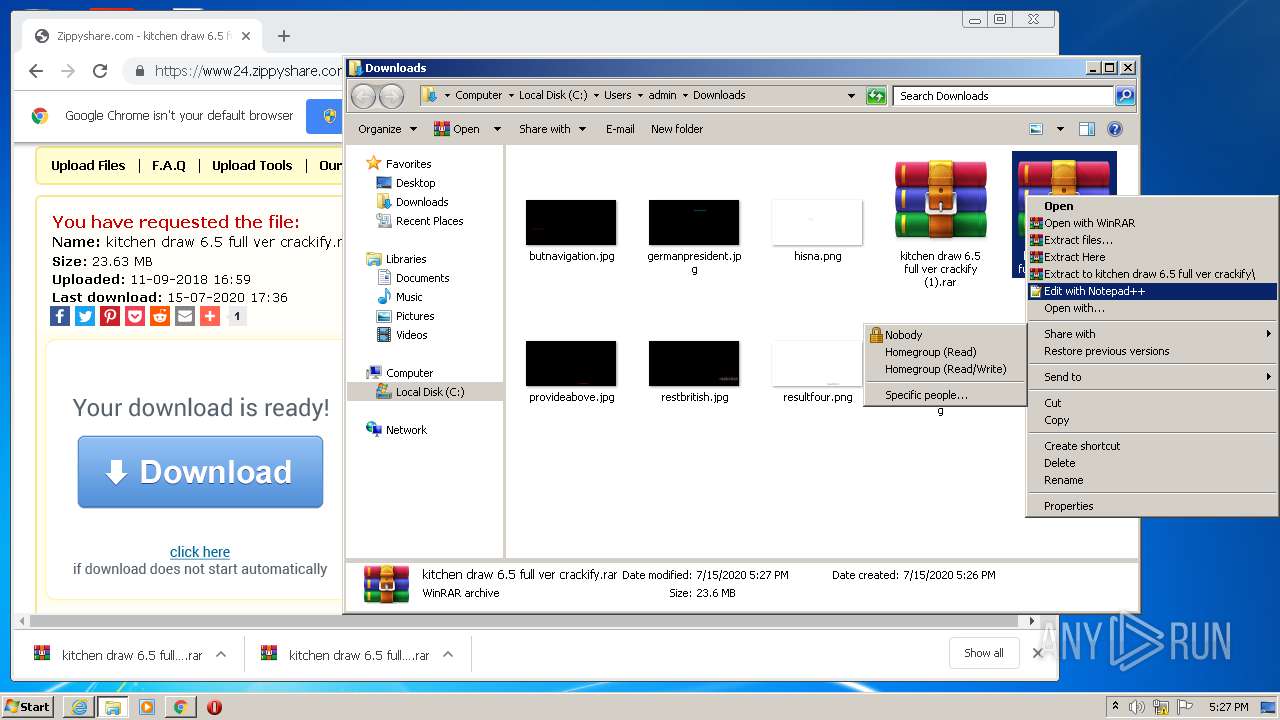Click New folder in toolbar
Viewport: 1280px width, 720px height.
(x=677, y=129)
